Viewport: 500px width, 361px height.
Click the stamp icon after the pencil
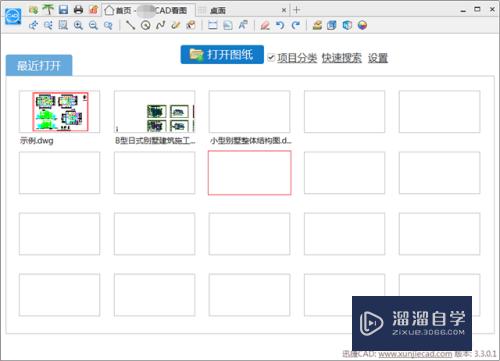[191, 25]
